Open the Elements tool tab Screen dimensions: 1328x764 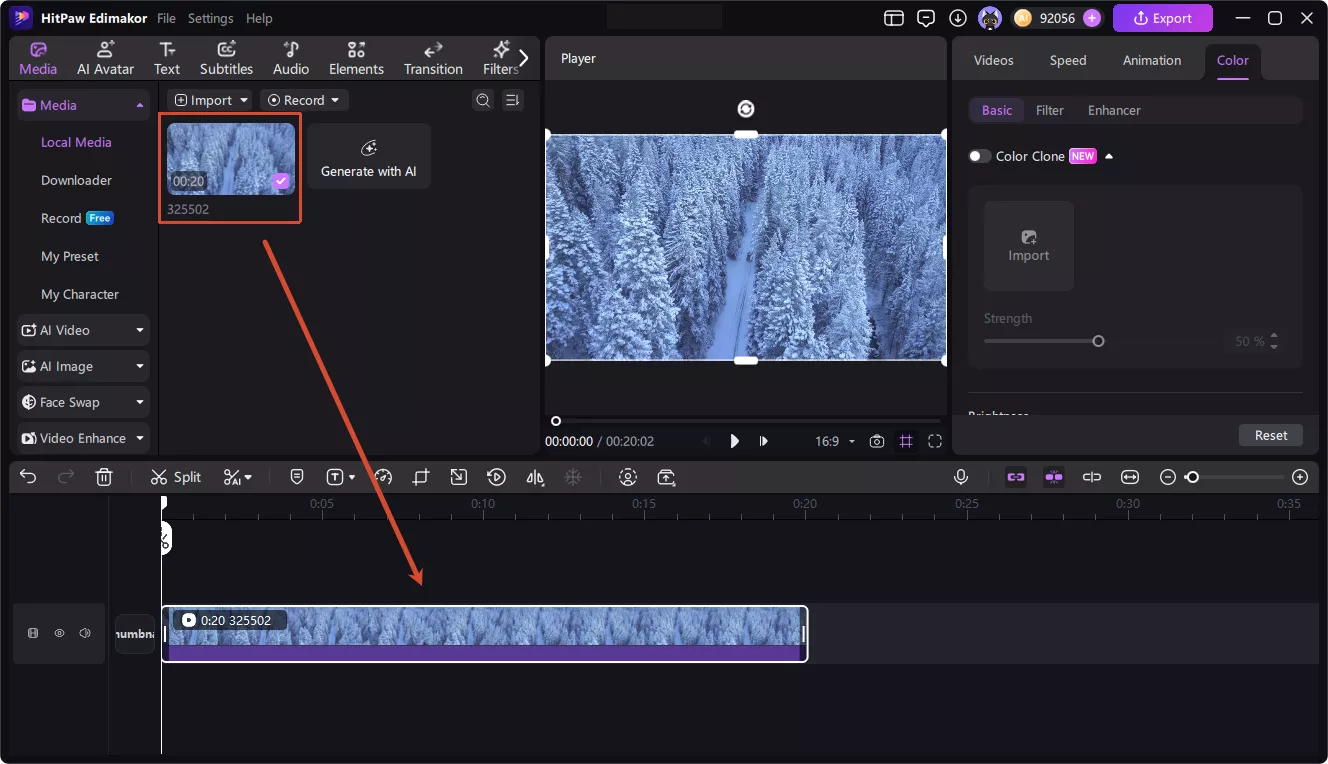coord(356,58)
